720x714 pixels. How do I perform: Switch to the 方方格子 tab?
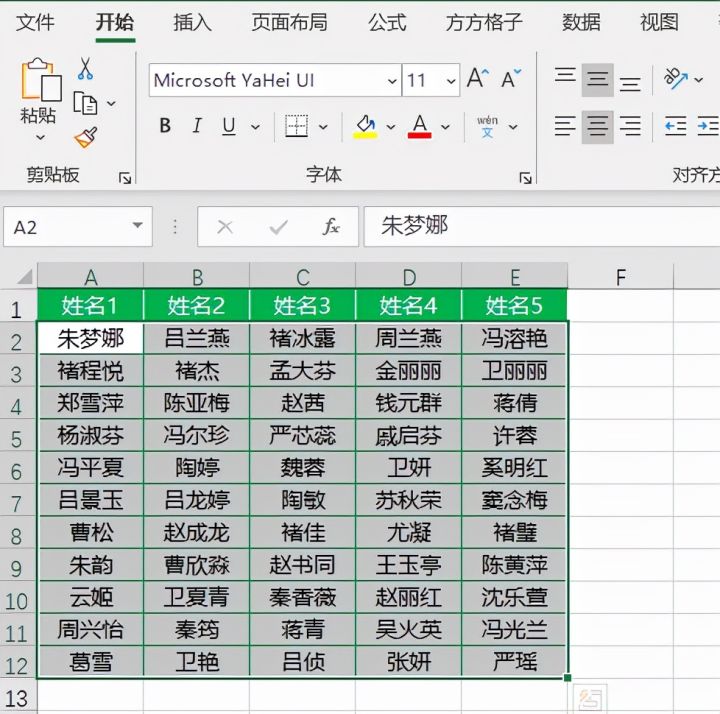tap(484, 22)
